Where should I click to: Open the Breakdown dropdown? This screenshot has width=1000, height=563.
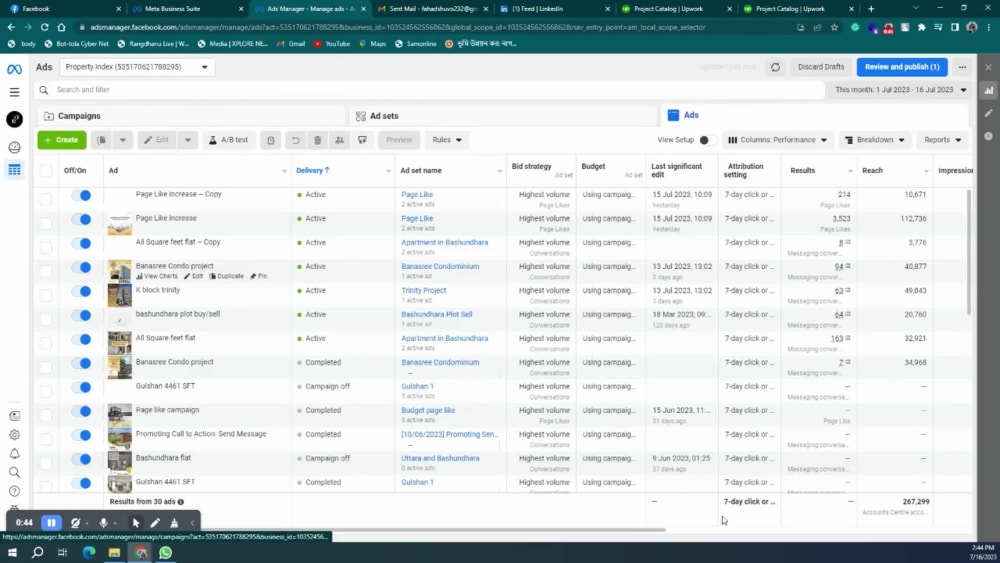click(874, 140)
